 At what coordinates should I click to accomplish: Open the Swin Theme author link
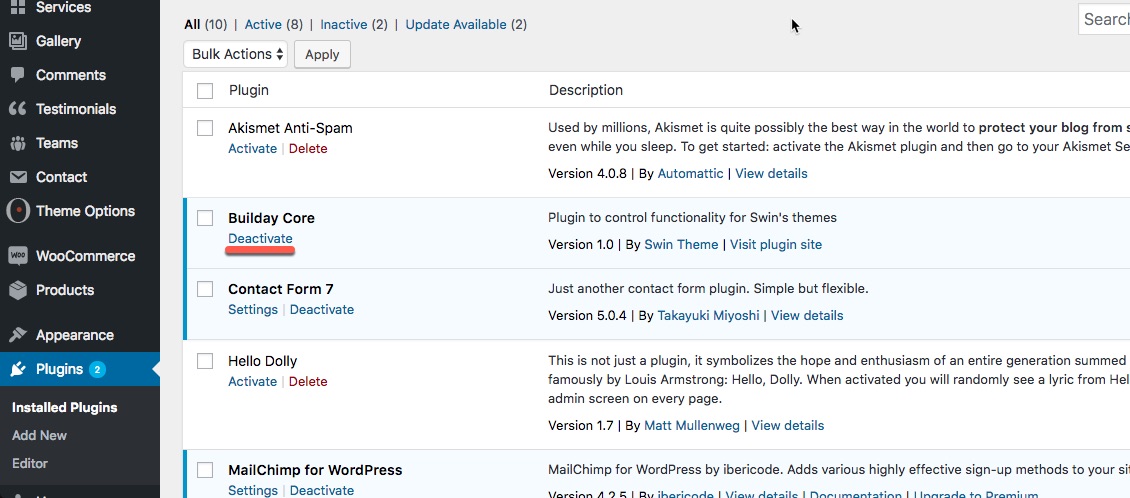pos(681,244)
